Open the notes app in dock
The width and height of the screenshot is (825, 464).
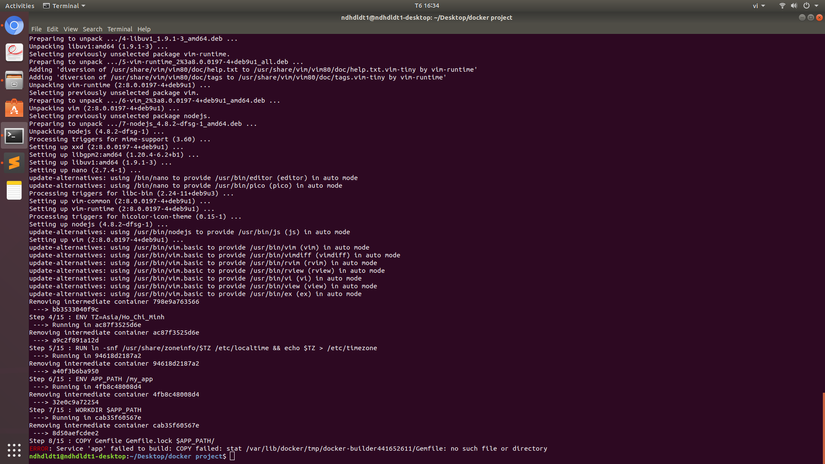[x=14, y=190]
